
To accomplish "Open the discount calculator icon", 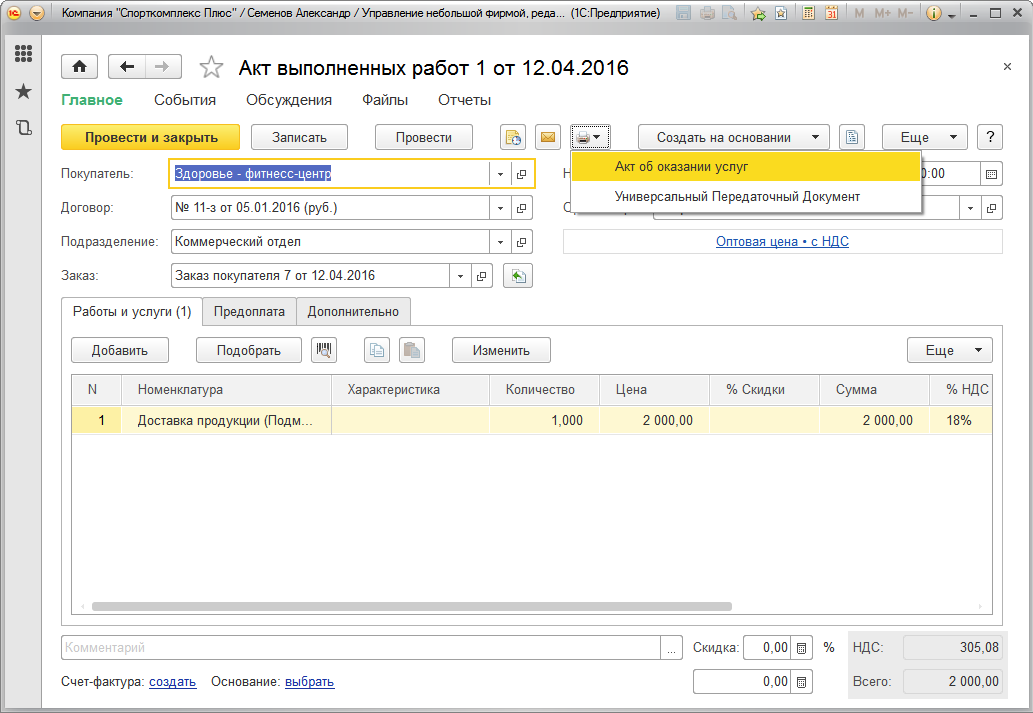I will [801, 648].
